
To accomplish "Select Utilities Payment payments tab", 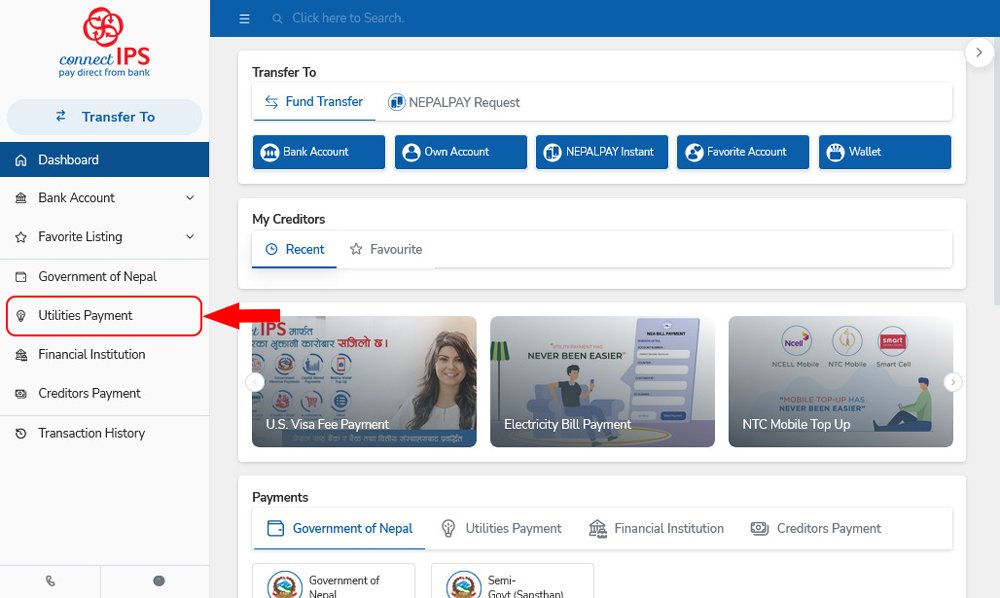I will pos(501,529).
